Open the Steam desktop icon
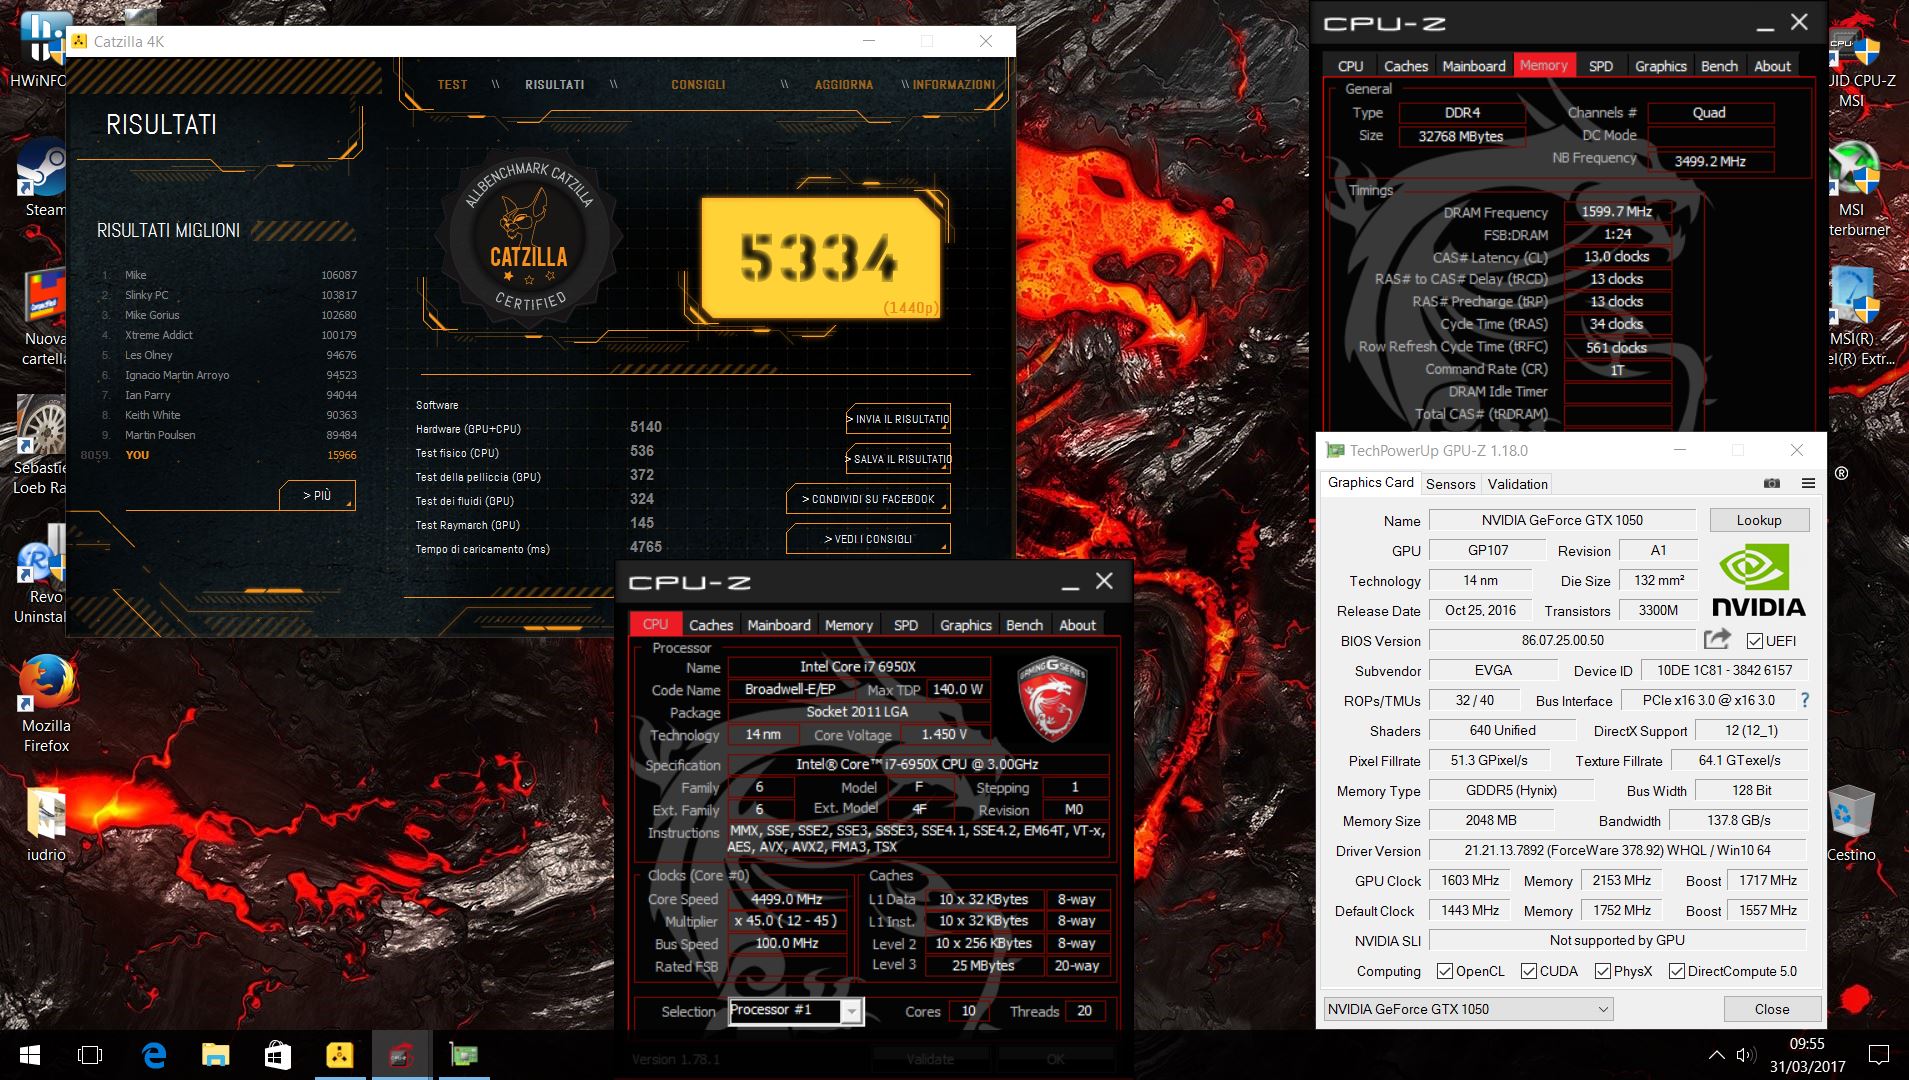Viewport: 1909px width, 1080px height. 43,180
